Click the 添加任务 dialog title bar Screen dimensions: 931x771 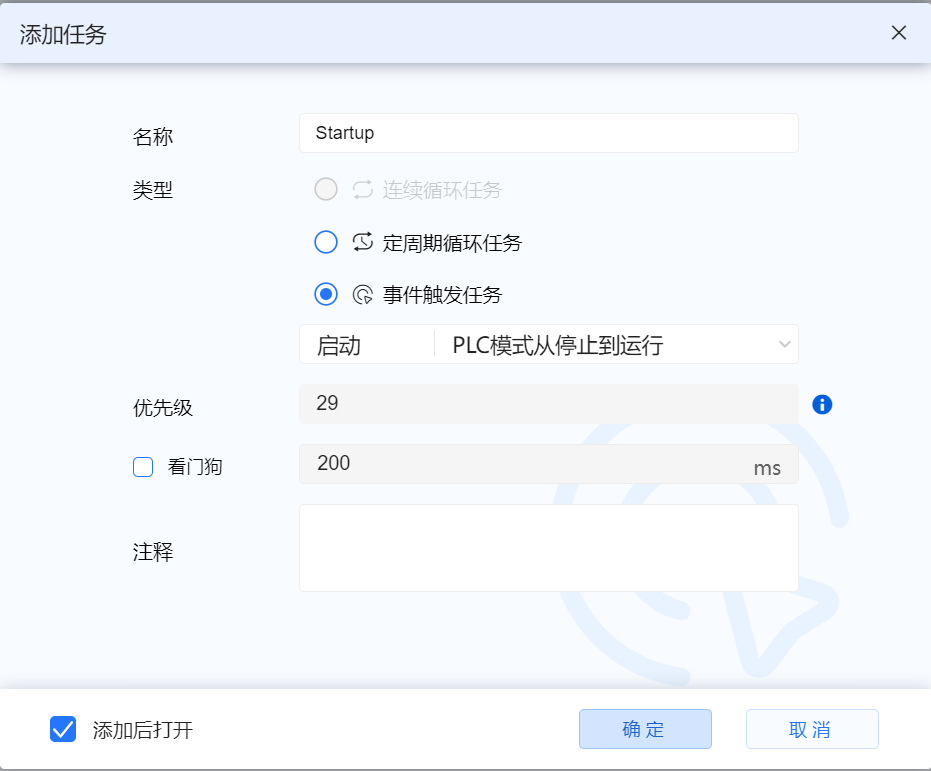pos(63,34)
